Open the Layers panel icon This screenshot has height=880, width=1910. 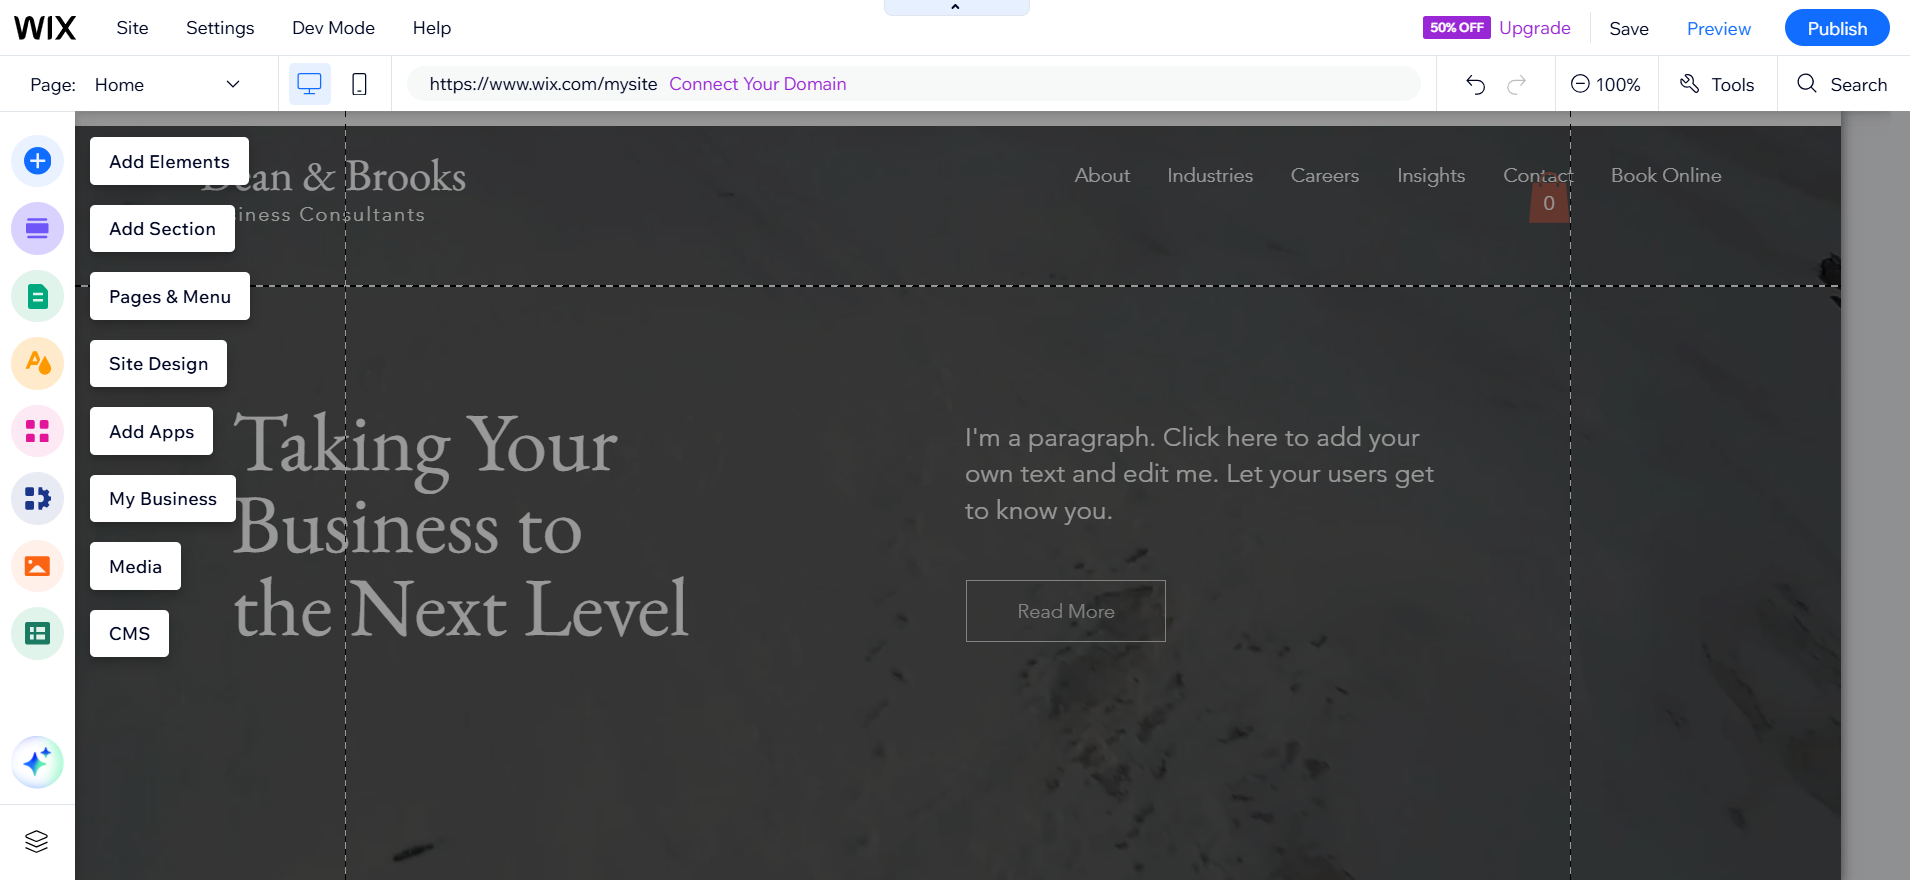tap(37, 842)
